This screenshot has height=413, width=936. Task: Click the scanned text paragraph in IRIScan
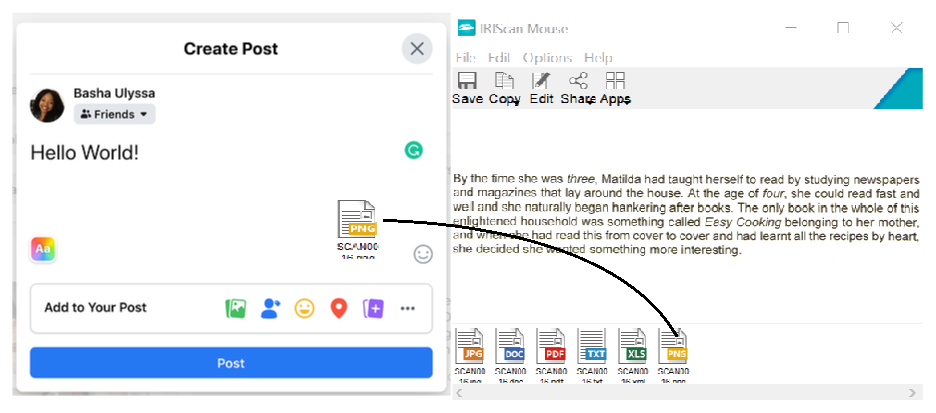click(x=686, y=214)
